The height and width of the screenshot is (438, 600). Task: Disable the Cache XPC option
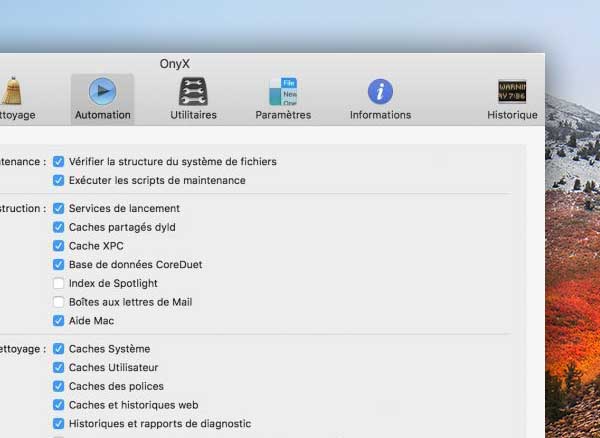[x=59, y=246]
